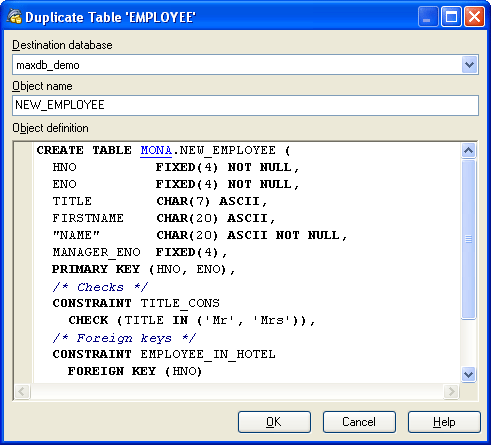Click the horizontal scrollbar left arrow

[22, 391]
